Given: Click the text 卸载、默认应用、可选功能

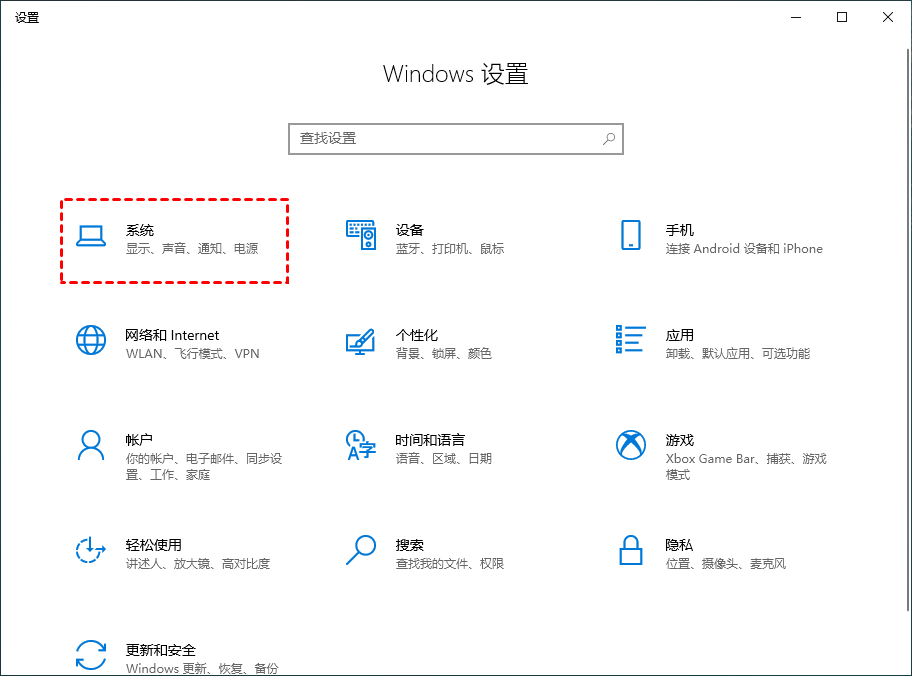Looking at the screenshot, I should point(738,354).
